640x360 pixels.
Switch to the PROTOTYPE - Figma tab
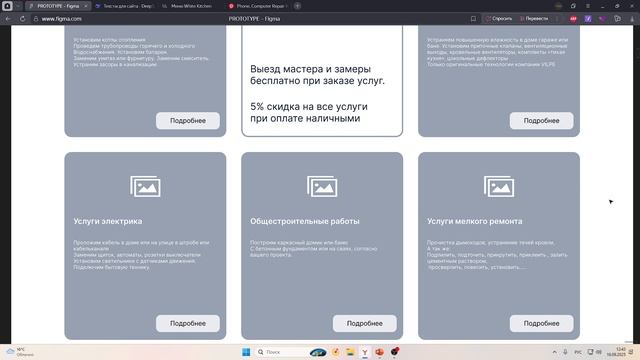coord(58,6)
